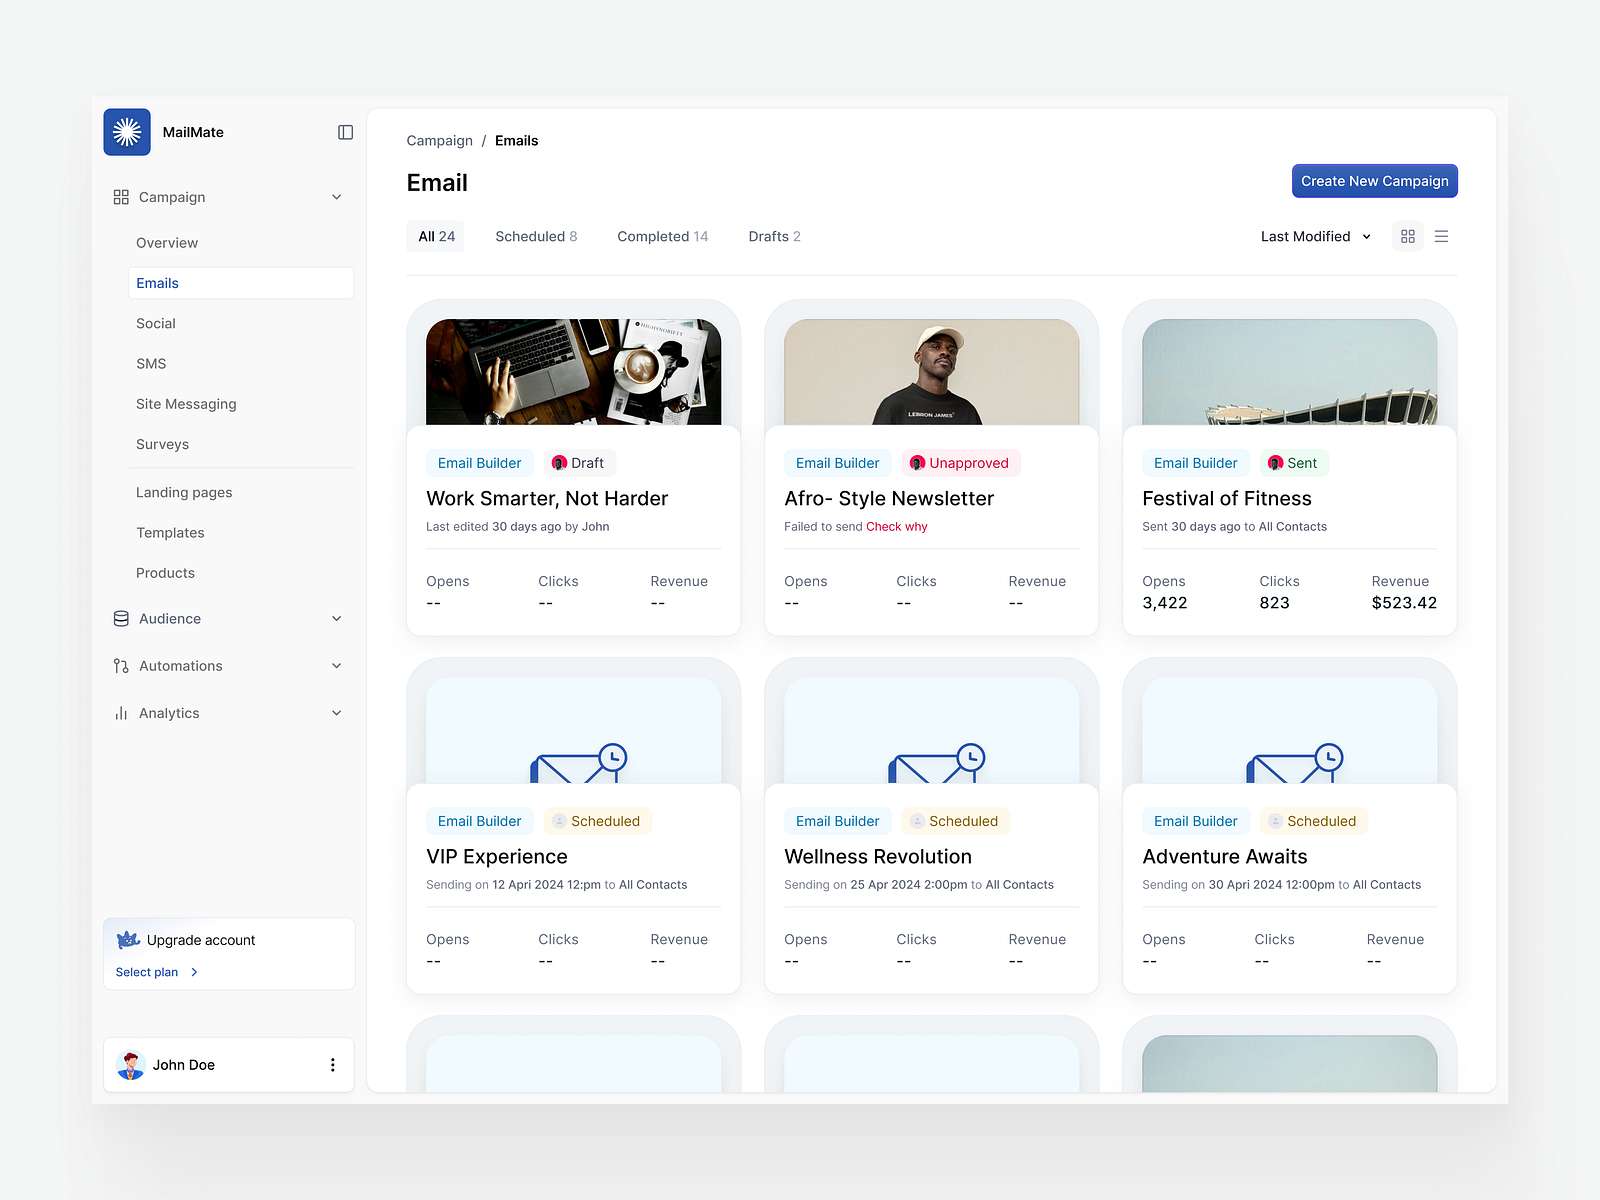
Task: Click the Adventure Awaits campaign title
Action: tap(1225, 857)
